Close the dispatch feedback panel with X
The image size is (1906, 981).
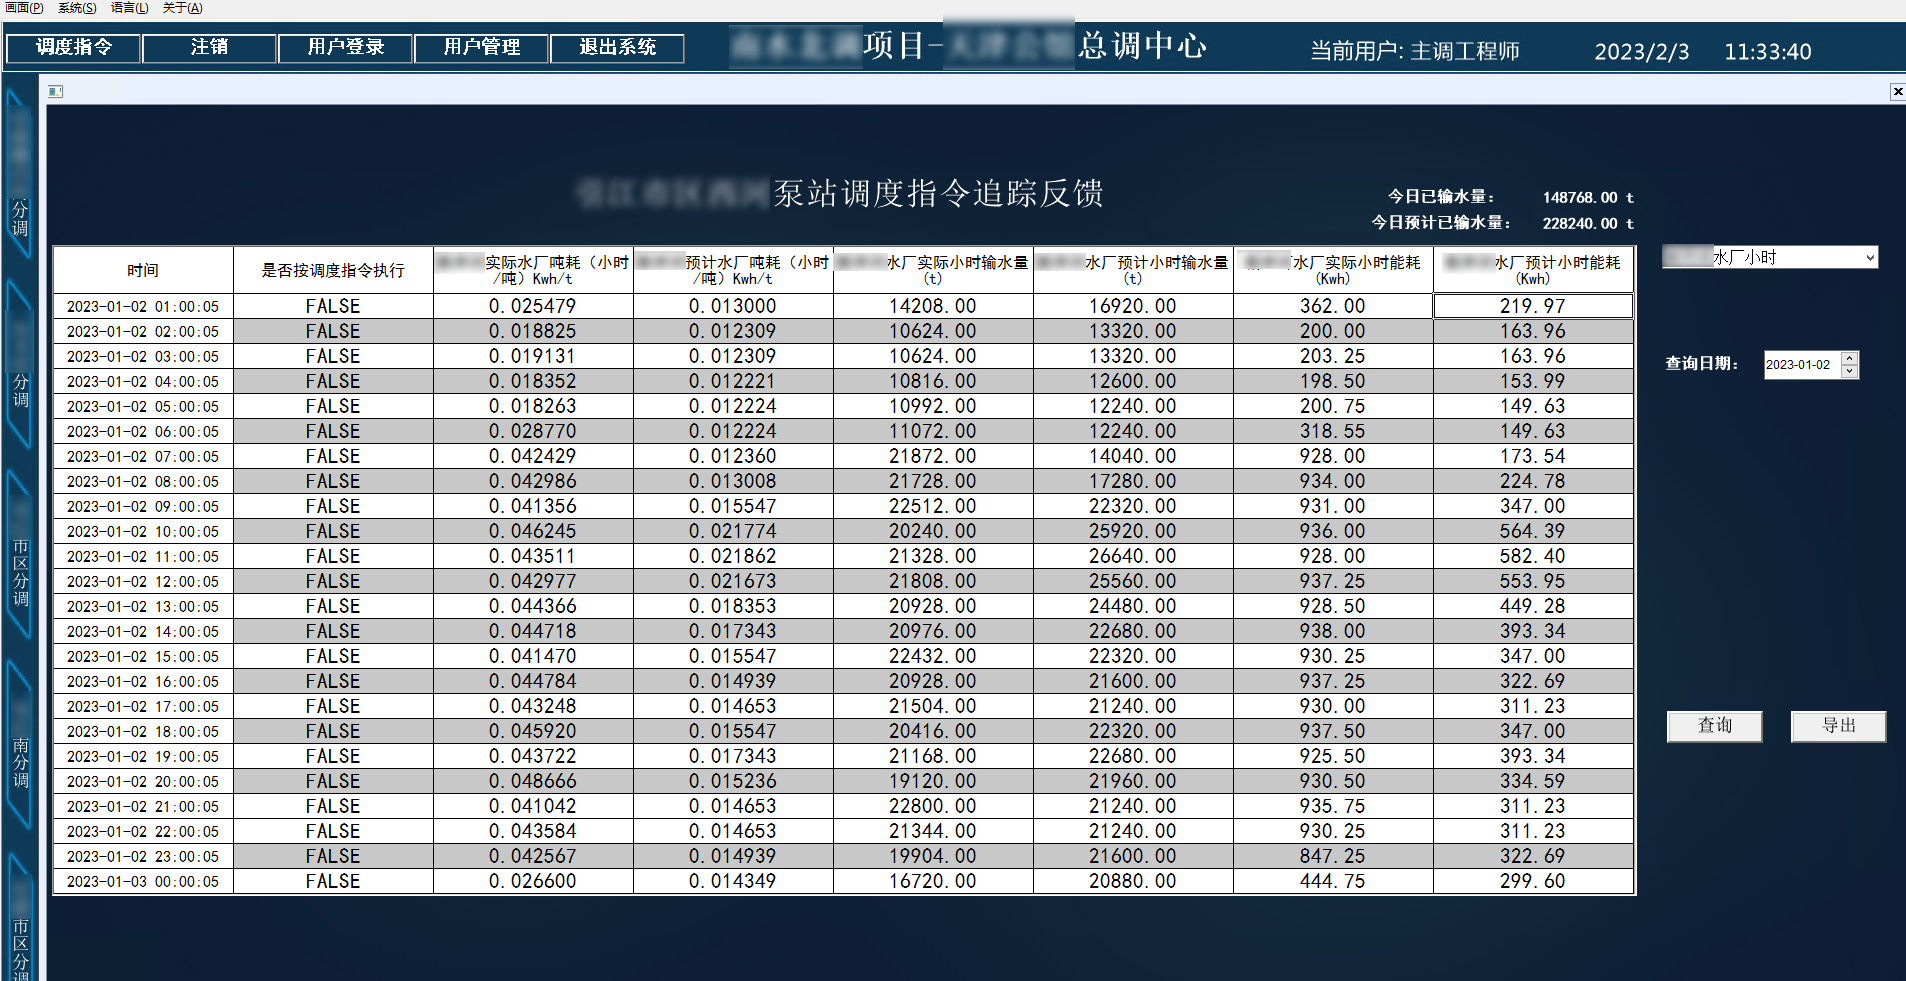click(x=1897, y=92)
